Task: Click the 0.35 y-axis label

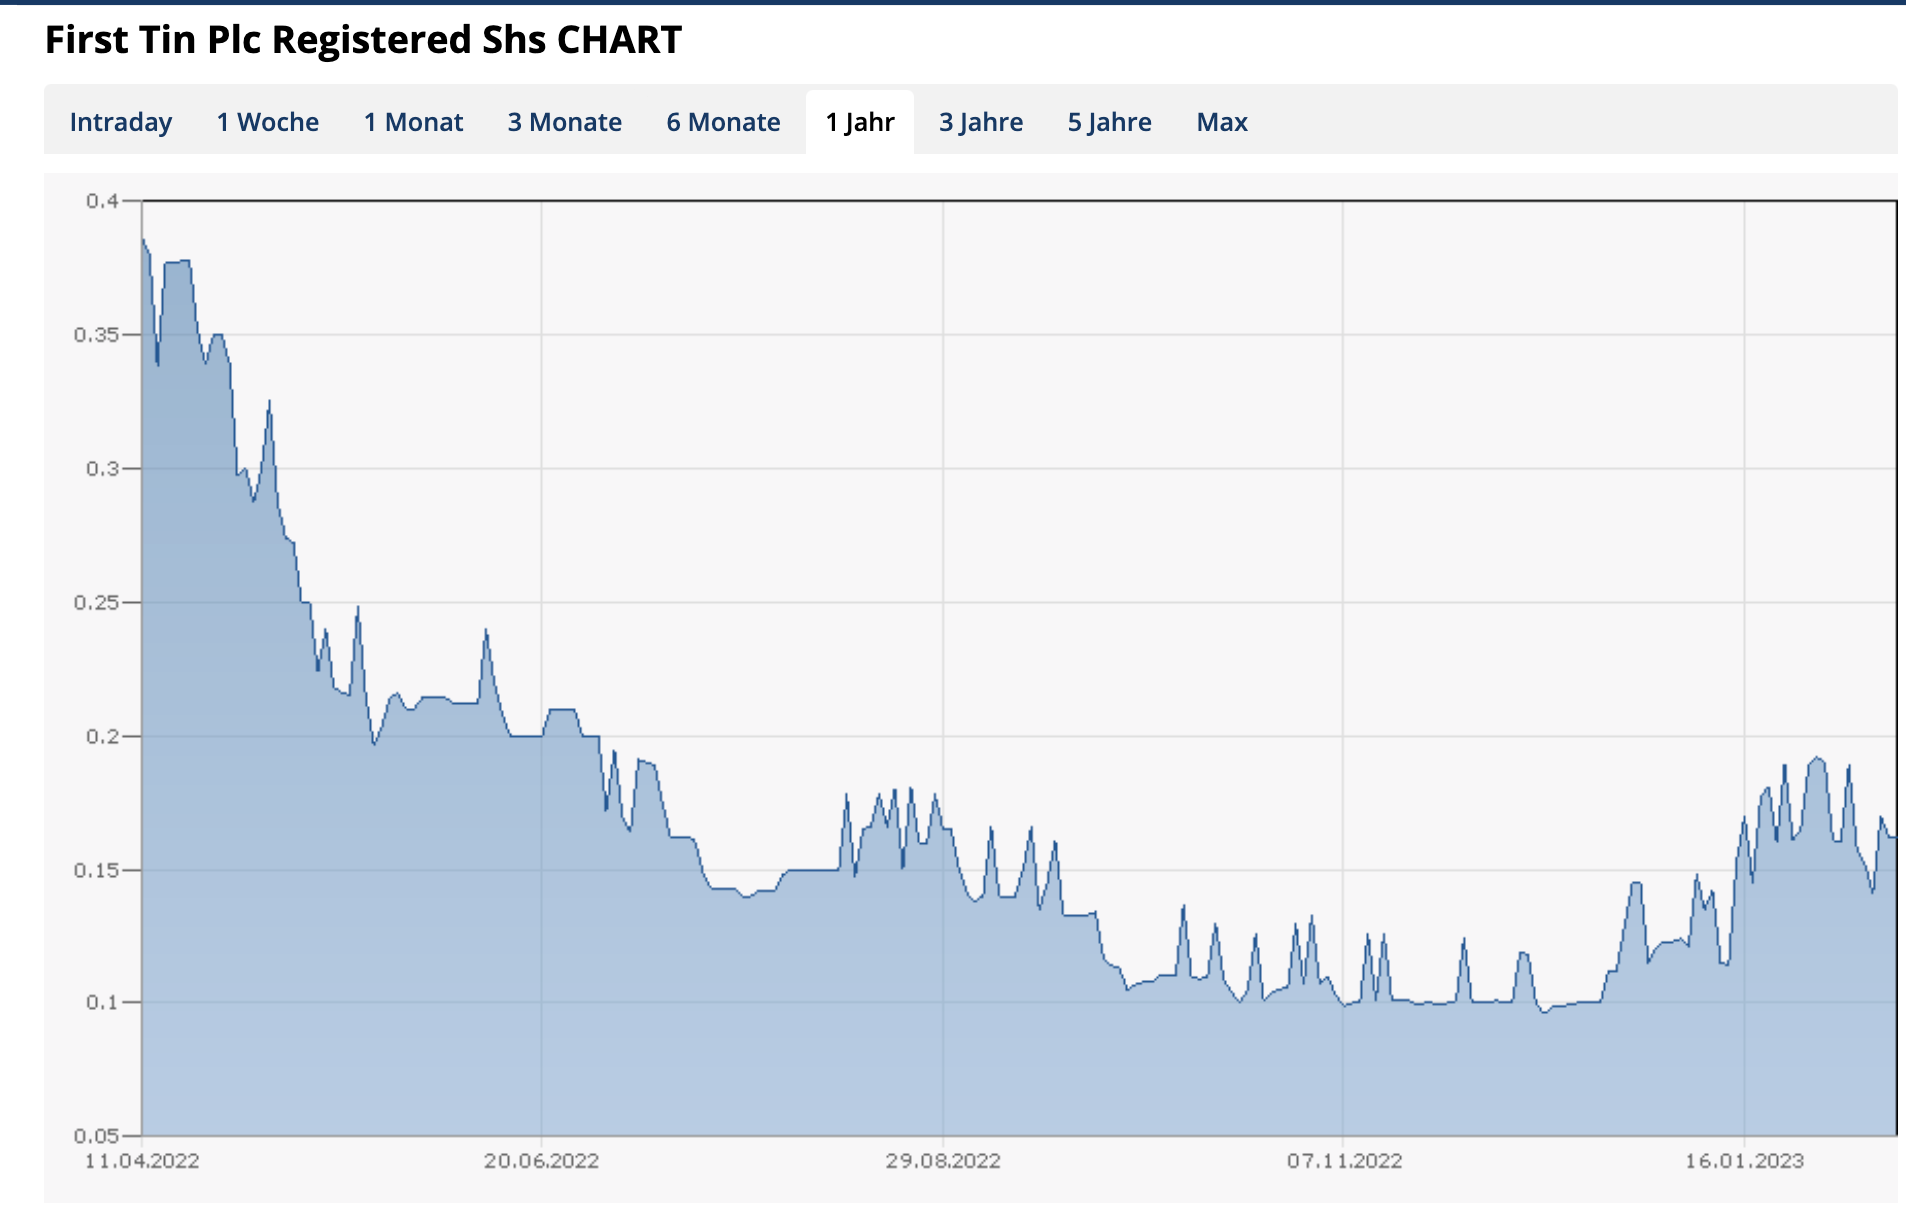Action: point(97,334)
